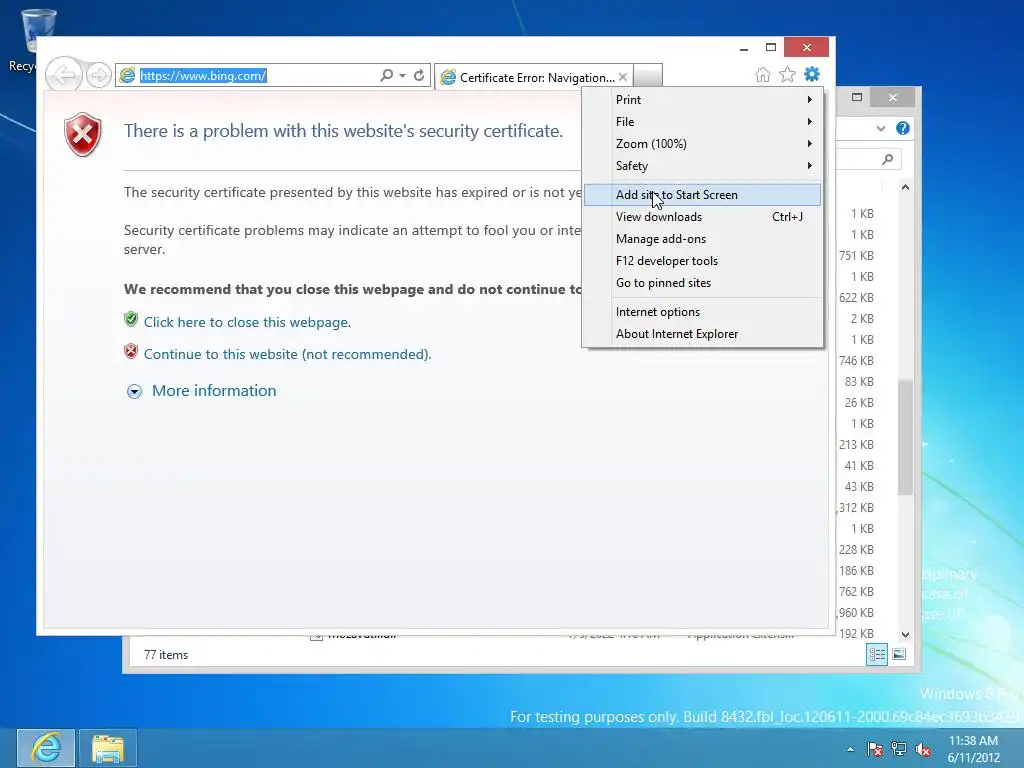Screen dimensions: 1024x768
Task: Expand the Print submenu
Action: click(x=703, y=100)
